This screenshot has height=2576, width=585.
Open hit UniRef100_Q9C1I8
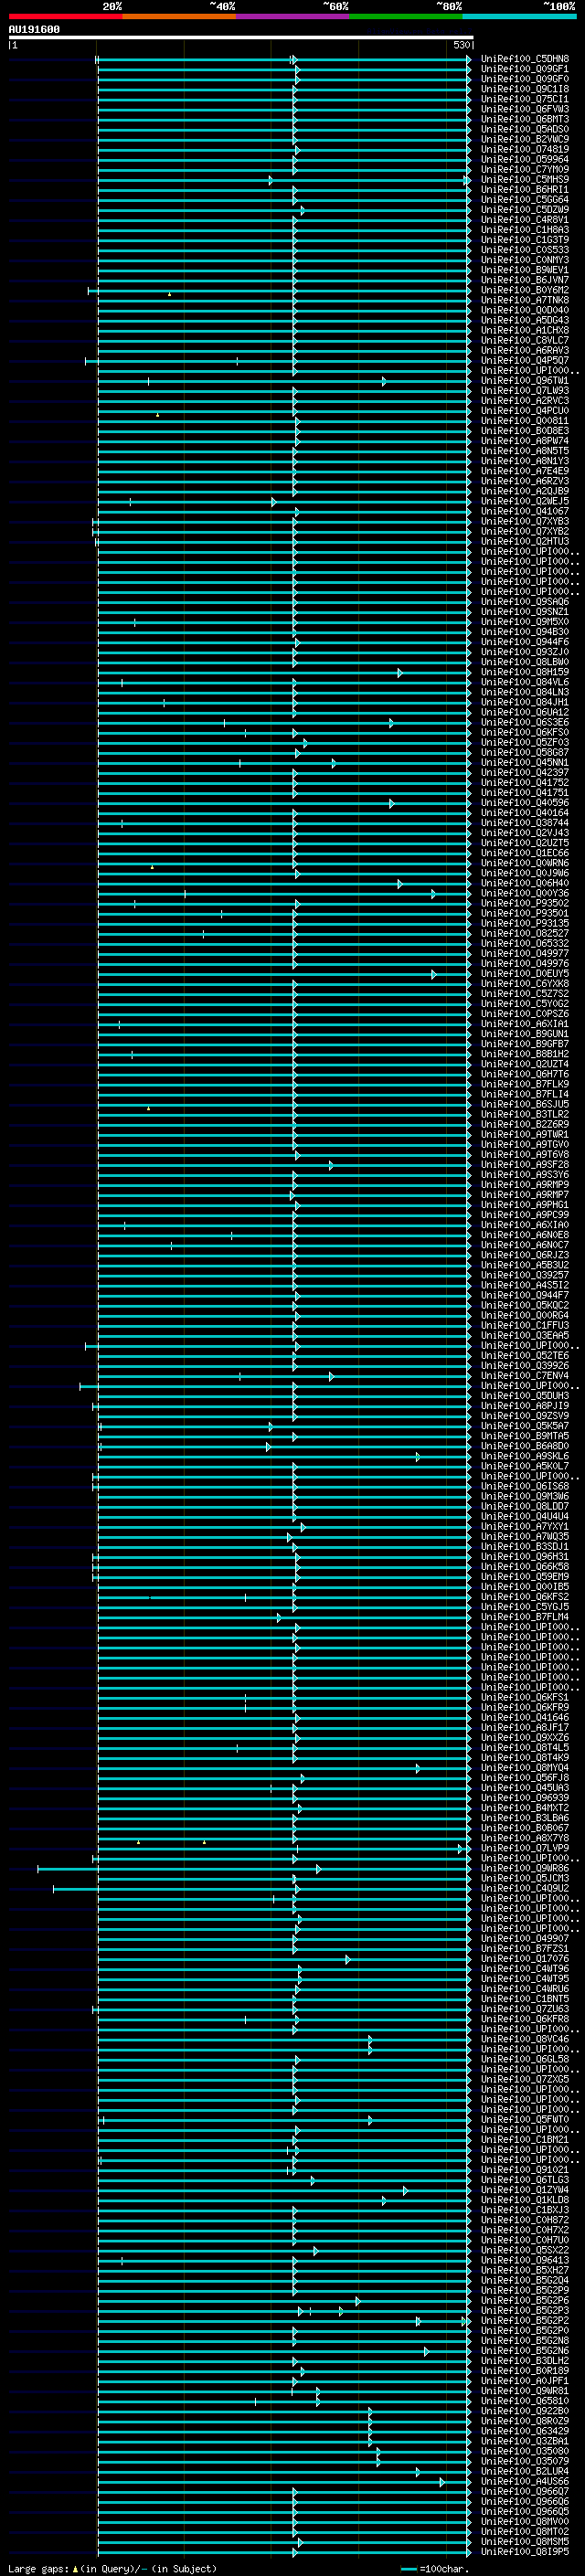click(x=525, y=89)
